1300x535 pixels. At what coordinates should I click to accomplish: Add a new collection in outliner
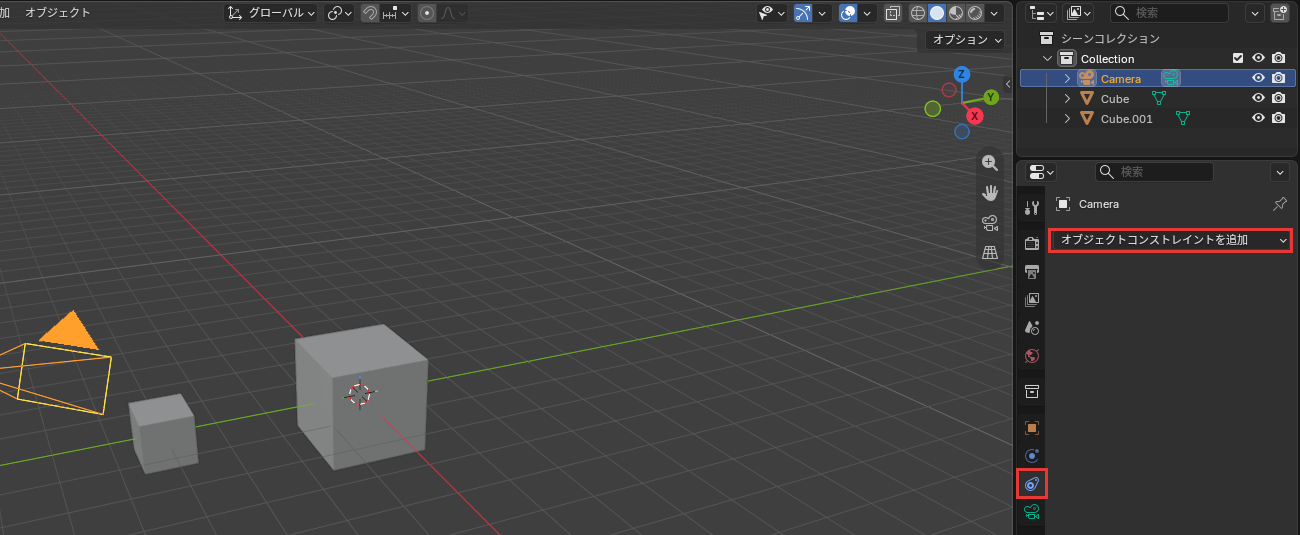(1279, 13)
